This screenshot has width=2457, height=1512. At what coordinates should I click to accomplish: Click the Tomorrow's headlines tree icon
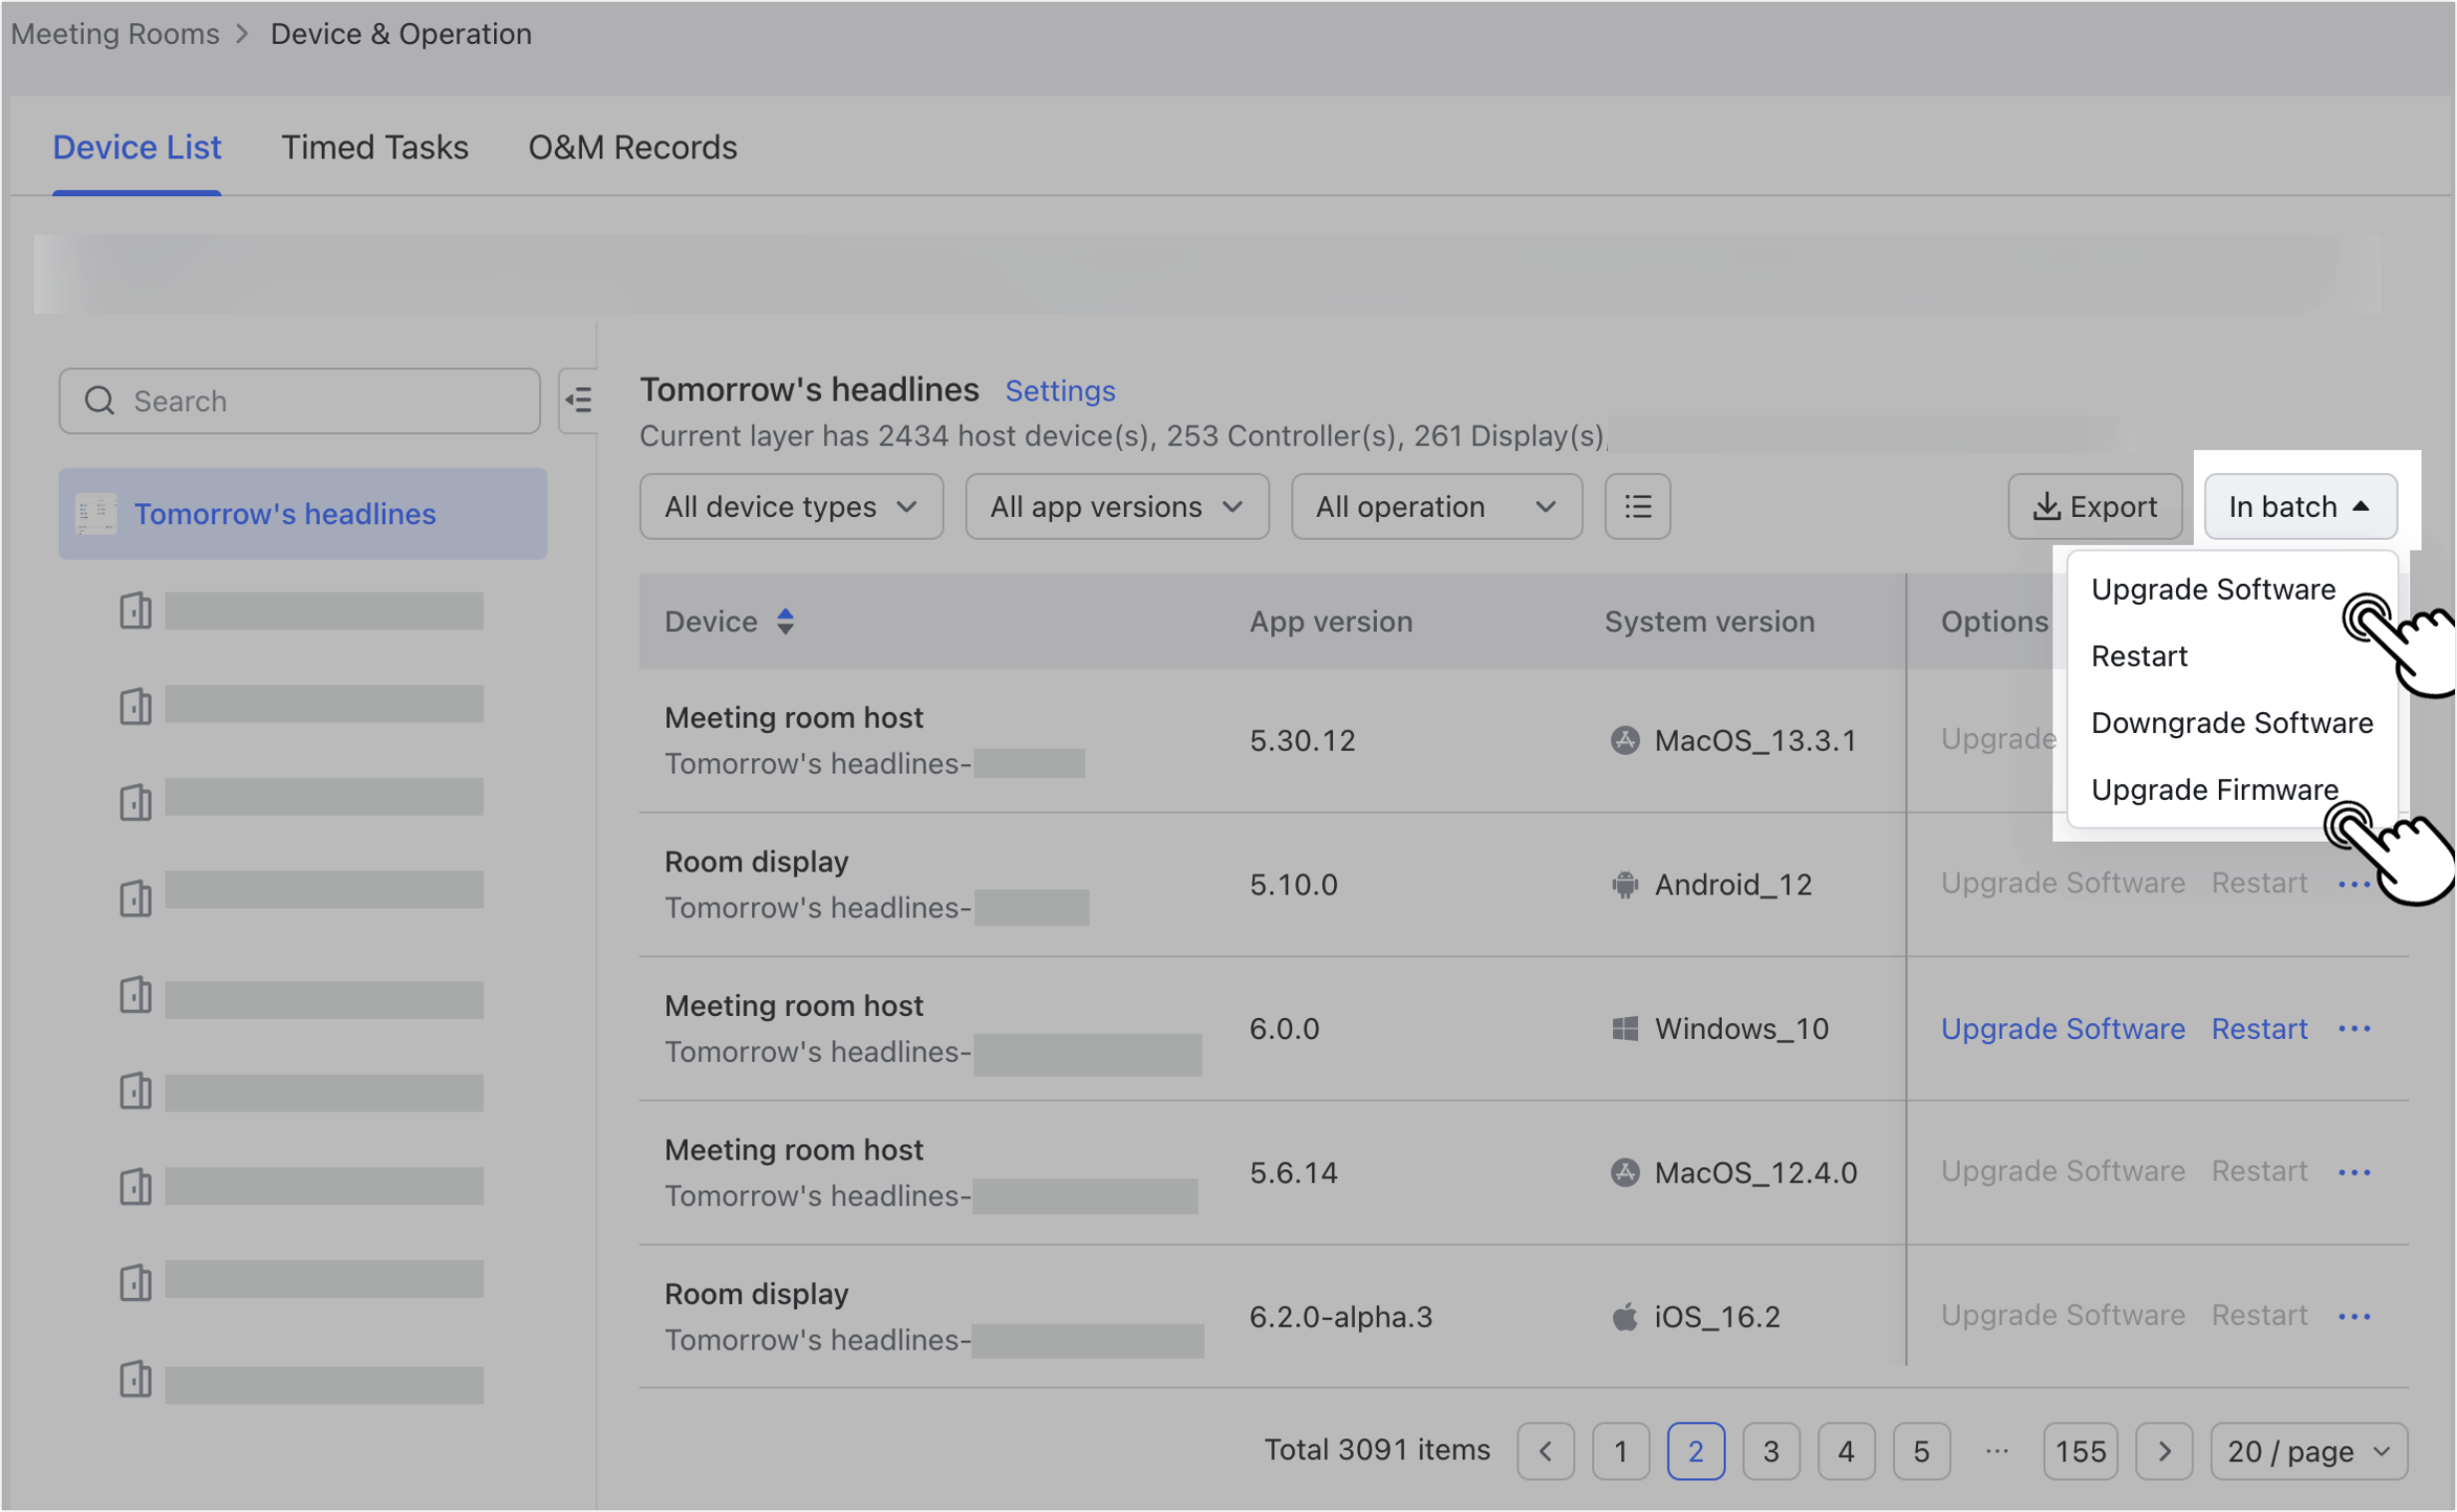click(x=96, y=513)
